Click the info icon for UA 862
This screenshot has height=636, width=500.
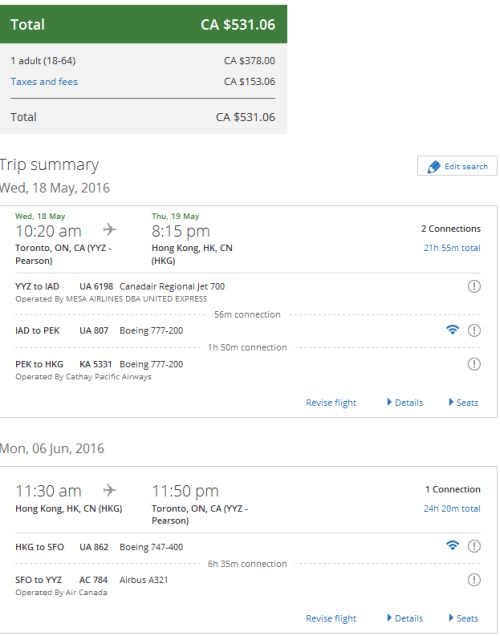point(474,546)
